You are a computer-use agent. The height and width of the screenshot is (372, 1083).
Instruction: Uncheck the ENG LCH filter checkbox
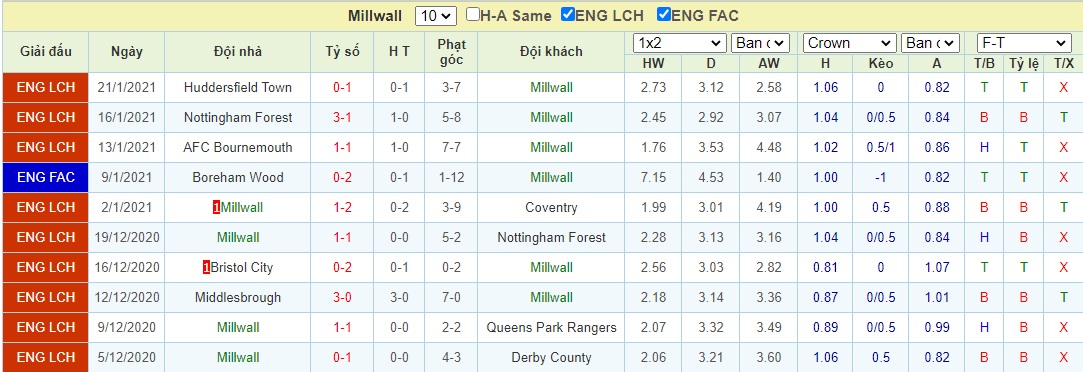pyautogui.click(x=568, y=14)
